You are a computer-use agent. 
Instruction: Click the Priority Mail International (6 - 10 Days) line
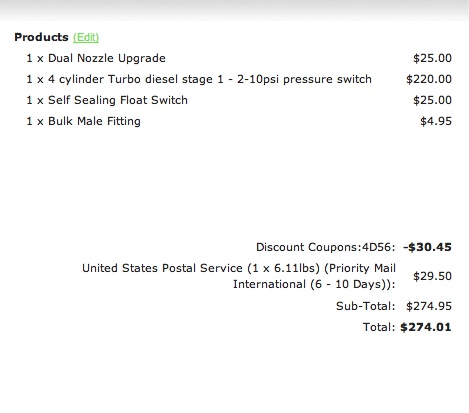pos(314,284)
